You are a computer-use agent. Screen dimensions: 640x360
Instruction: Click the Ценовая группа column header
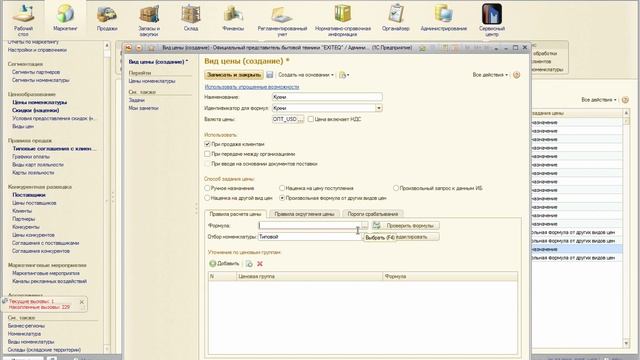pyautogui.click(x=309, y=276)
